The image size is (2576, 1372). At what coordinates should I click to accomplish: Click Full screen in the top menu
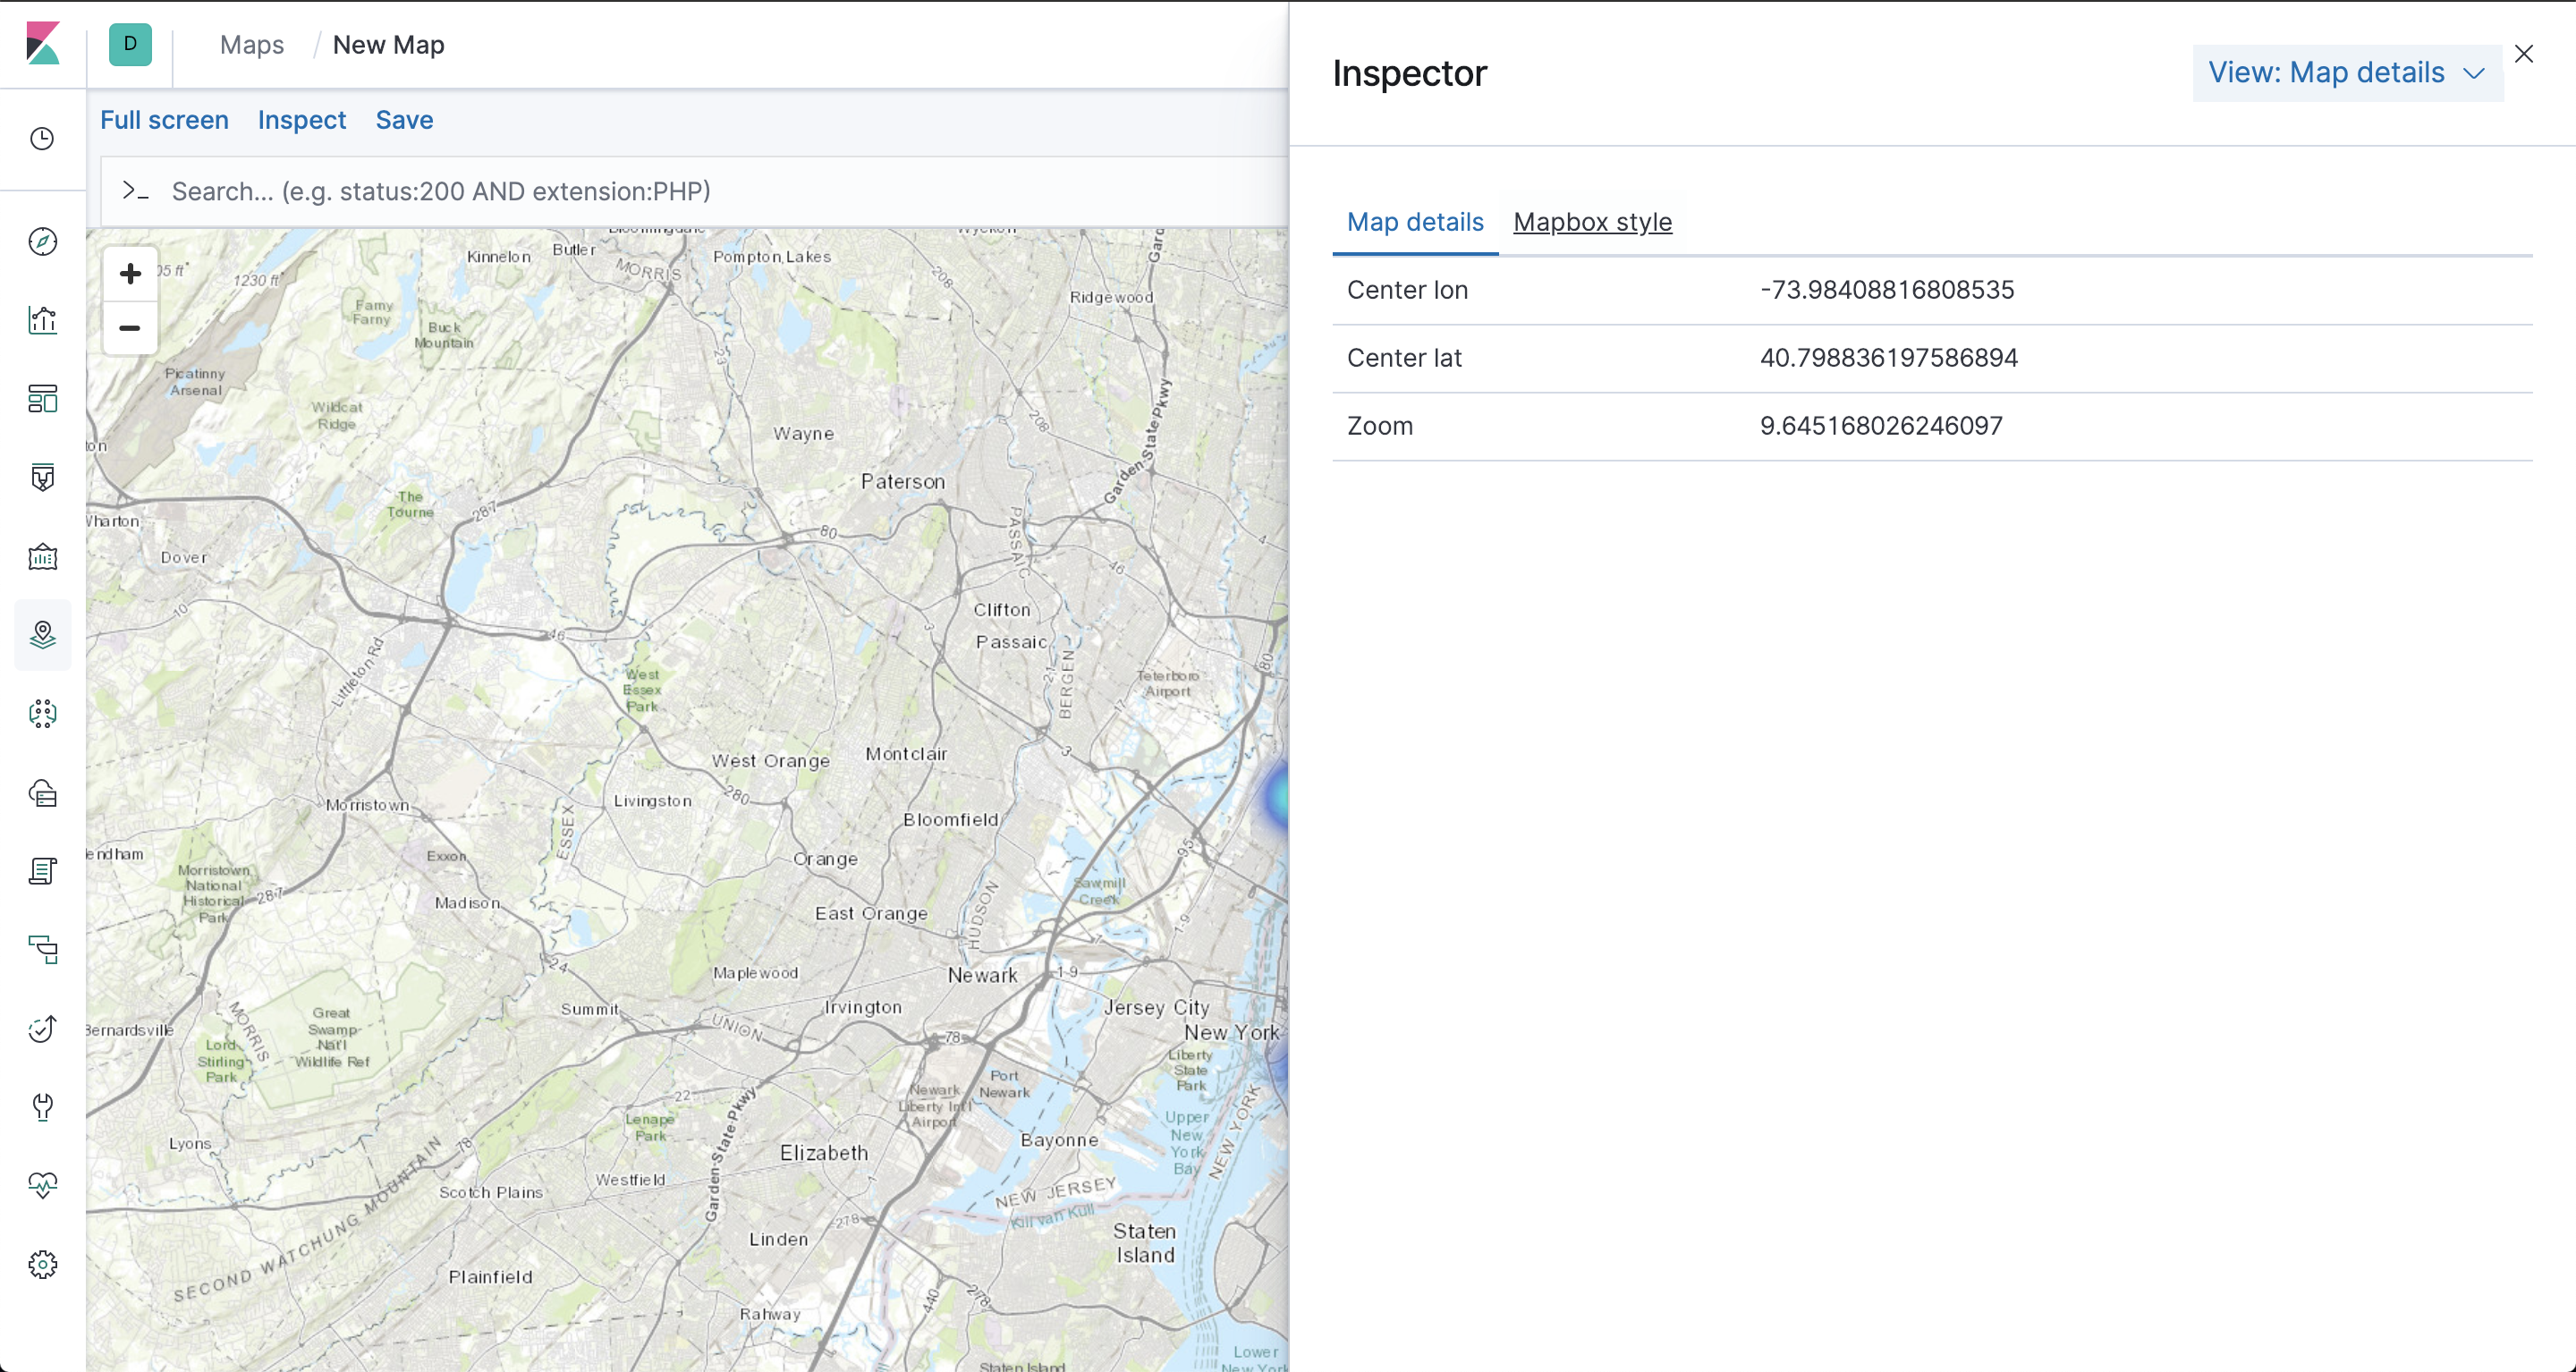164,120
